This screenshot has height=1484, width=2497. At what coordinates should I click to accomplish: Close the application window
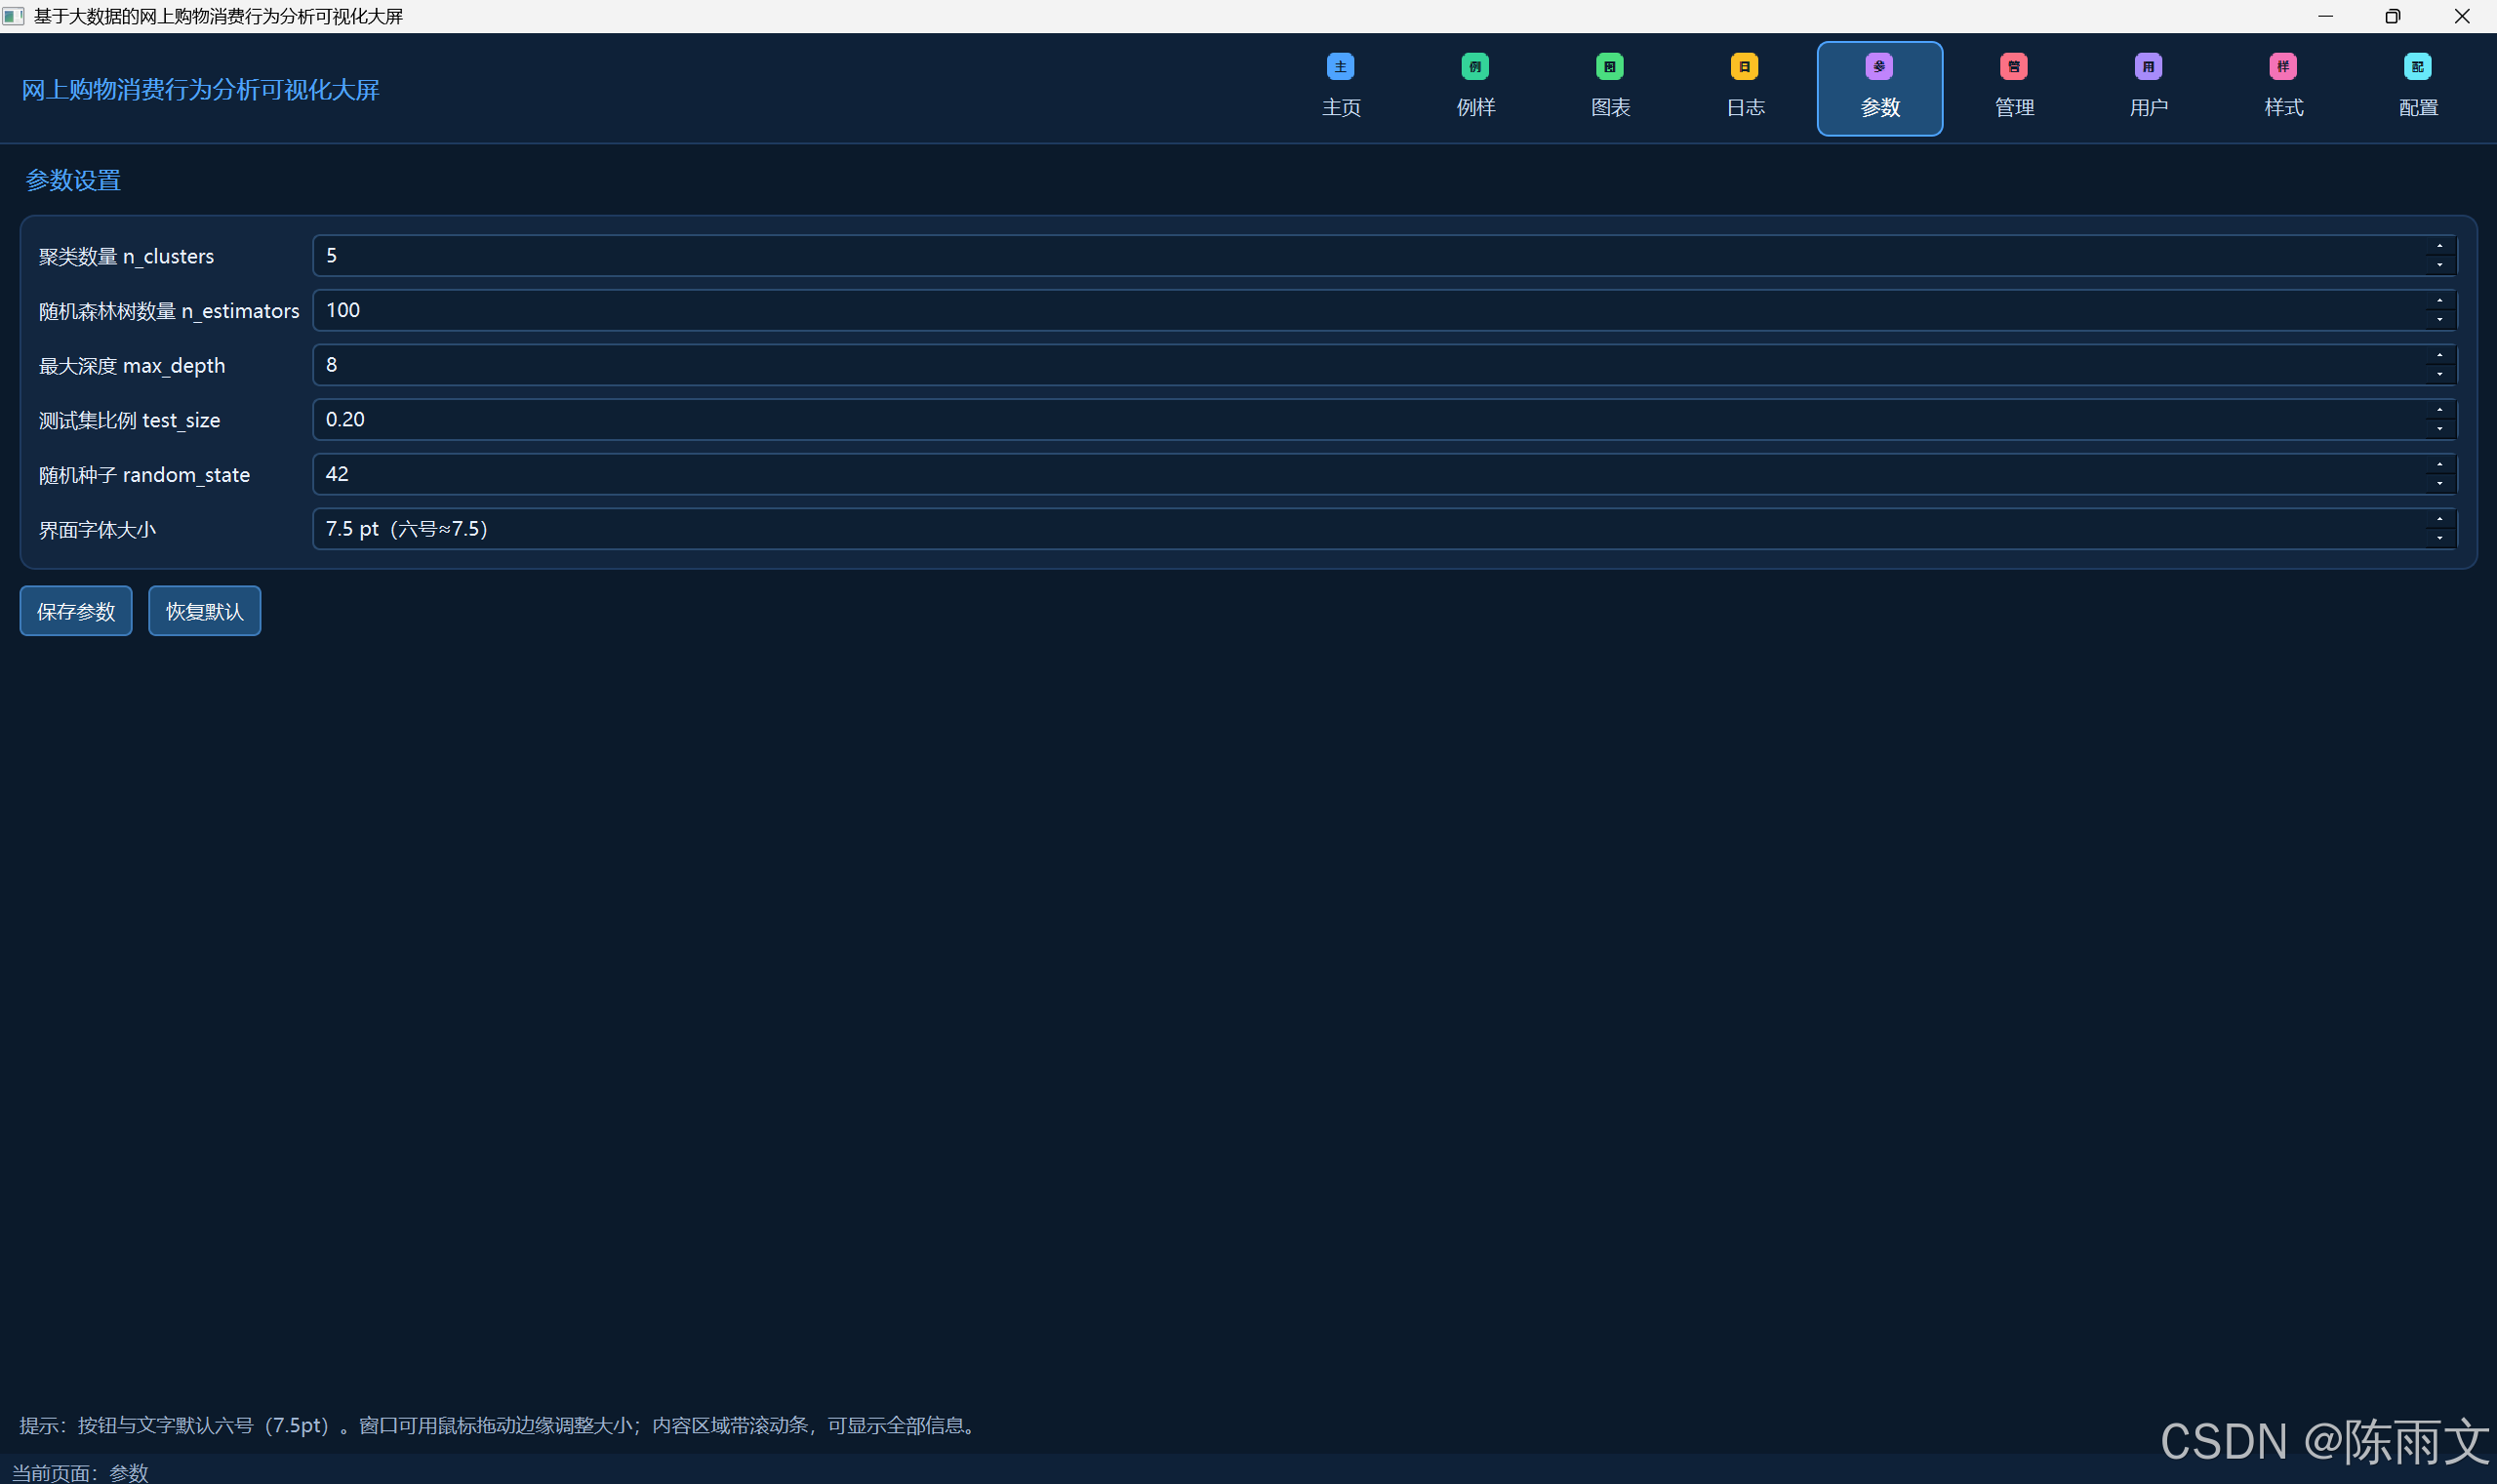[2462, 16]
